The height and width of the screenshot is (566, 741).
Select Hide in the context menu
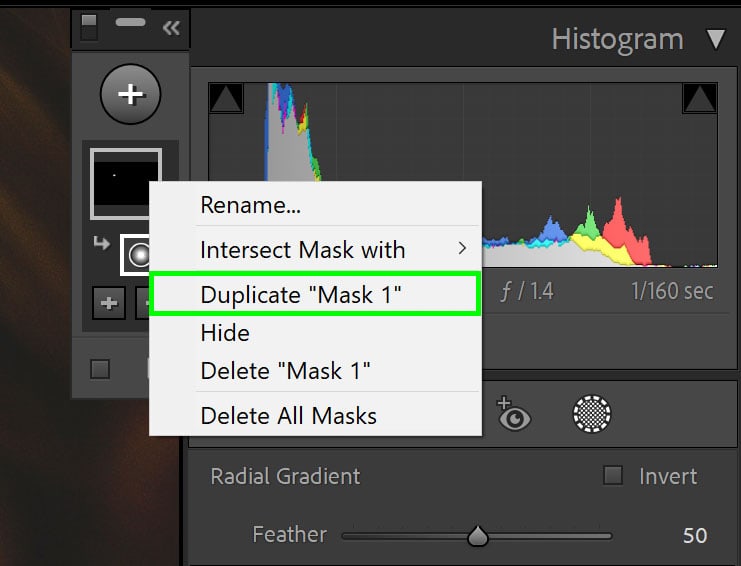(315, 333)
